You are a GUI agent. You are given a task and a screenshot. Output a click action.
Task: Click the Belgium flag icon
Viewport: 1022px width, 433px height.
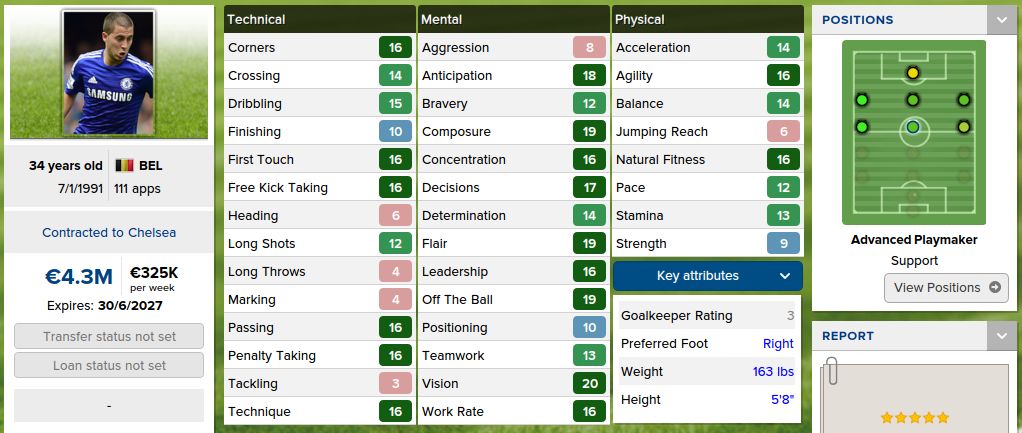(x=125, y=166)
